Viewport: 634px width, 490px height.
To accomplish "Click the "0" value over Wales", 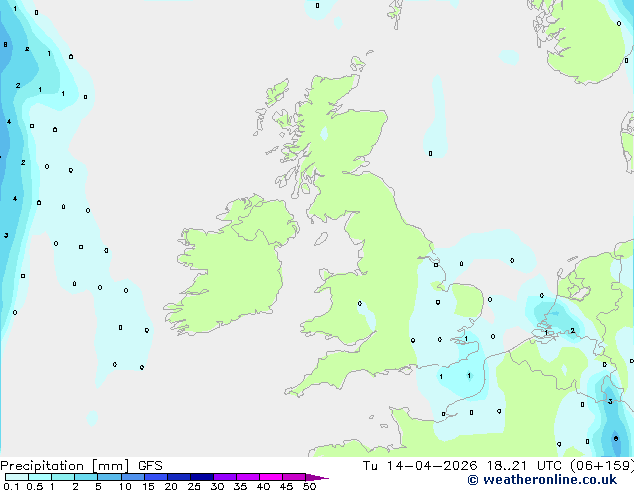I will tap(360, 304).
